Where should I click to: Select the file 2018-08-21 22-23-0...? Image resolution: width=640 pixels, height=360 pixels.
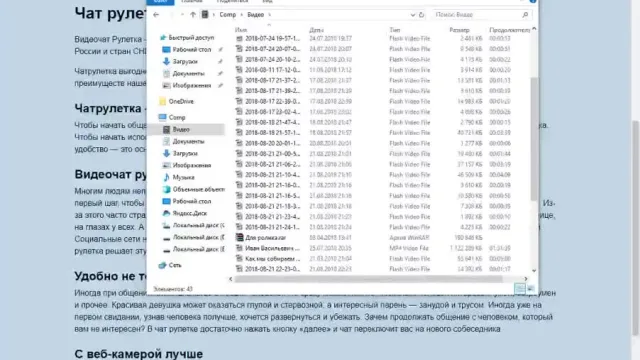(x=272, y=269)
